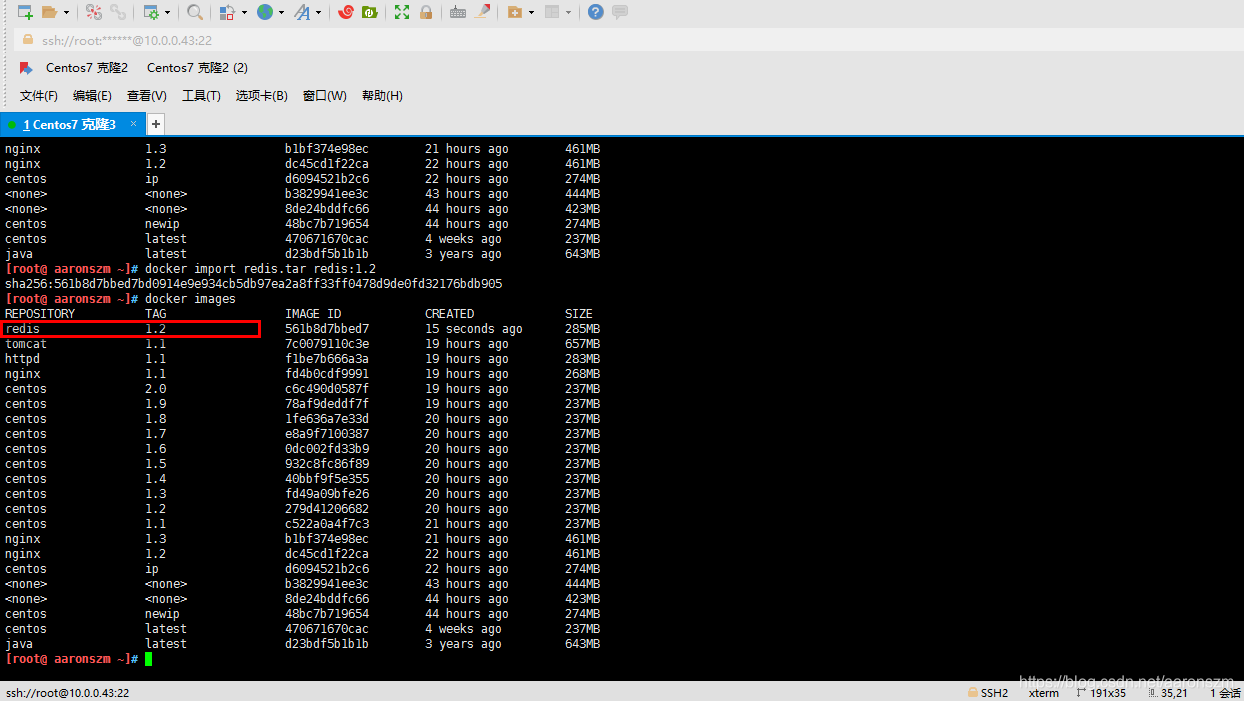Click the red-blue bookmark flag icon
The height and width of the screenshot is (701, 1244).
click(x=26, y=68)
